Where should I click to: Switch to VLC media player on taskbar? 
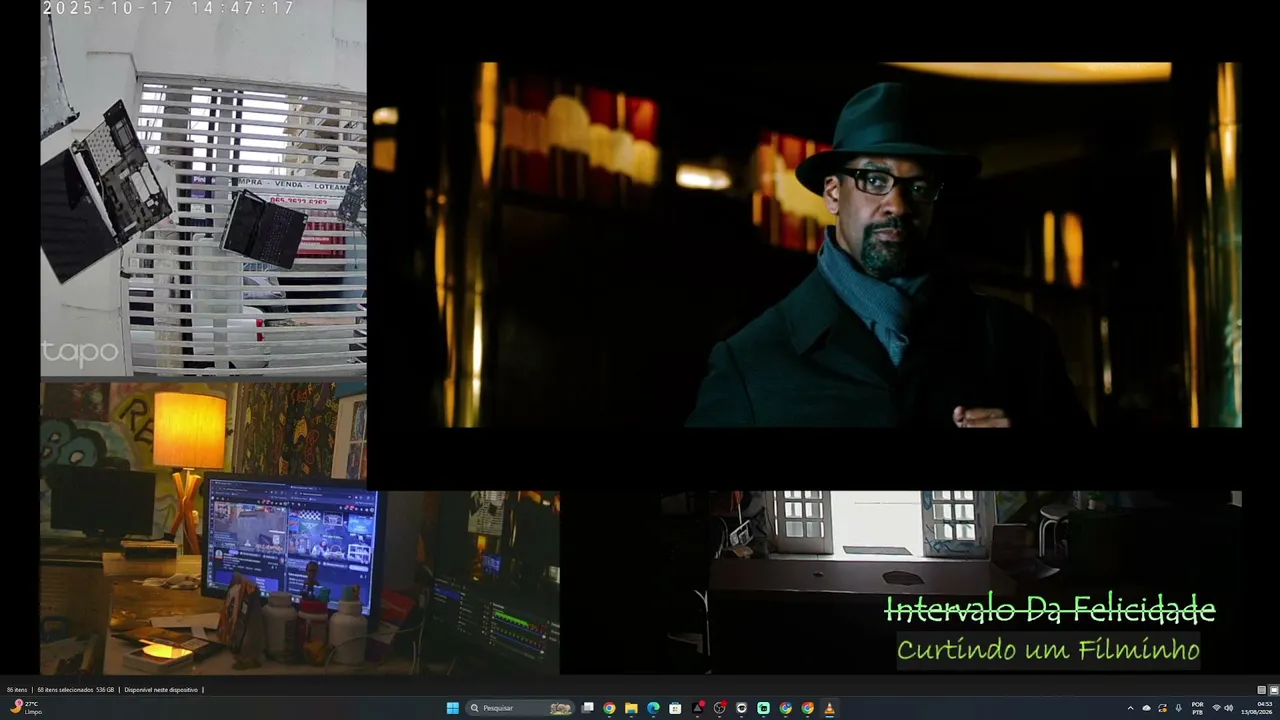(829, 708)
